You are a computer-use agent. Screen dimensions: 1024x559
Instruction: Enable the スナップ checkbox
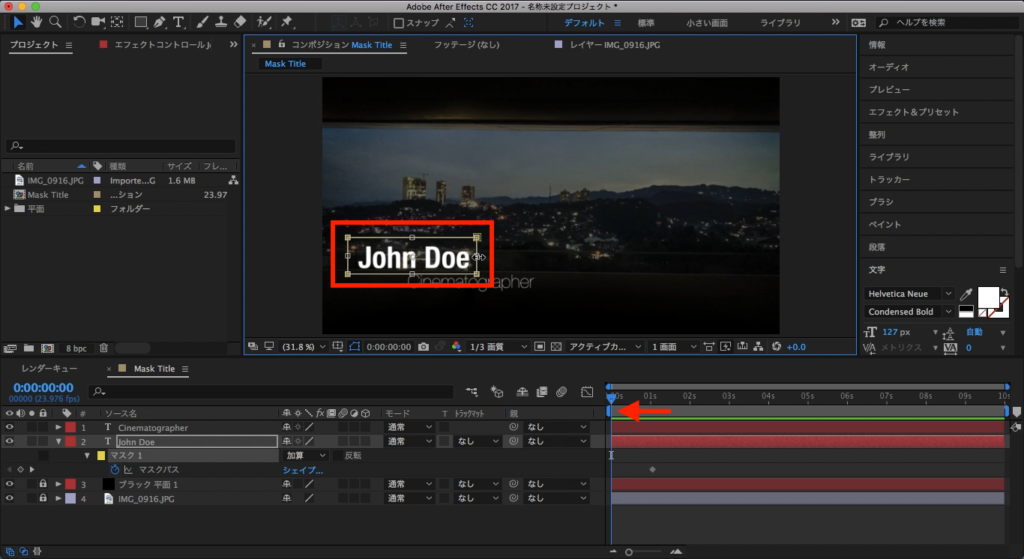coord(399,22)
